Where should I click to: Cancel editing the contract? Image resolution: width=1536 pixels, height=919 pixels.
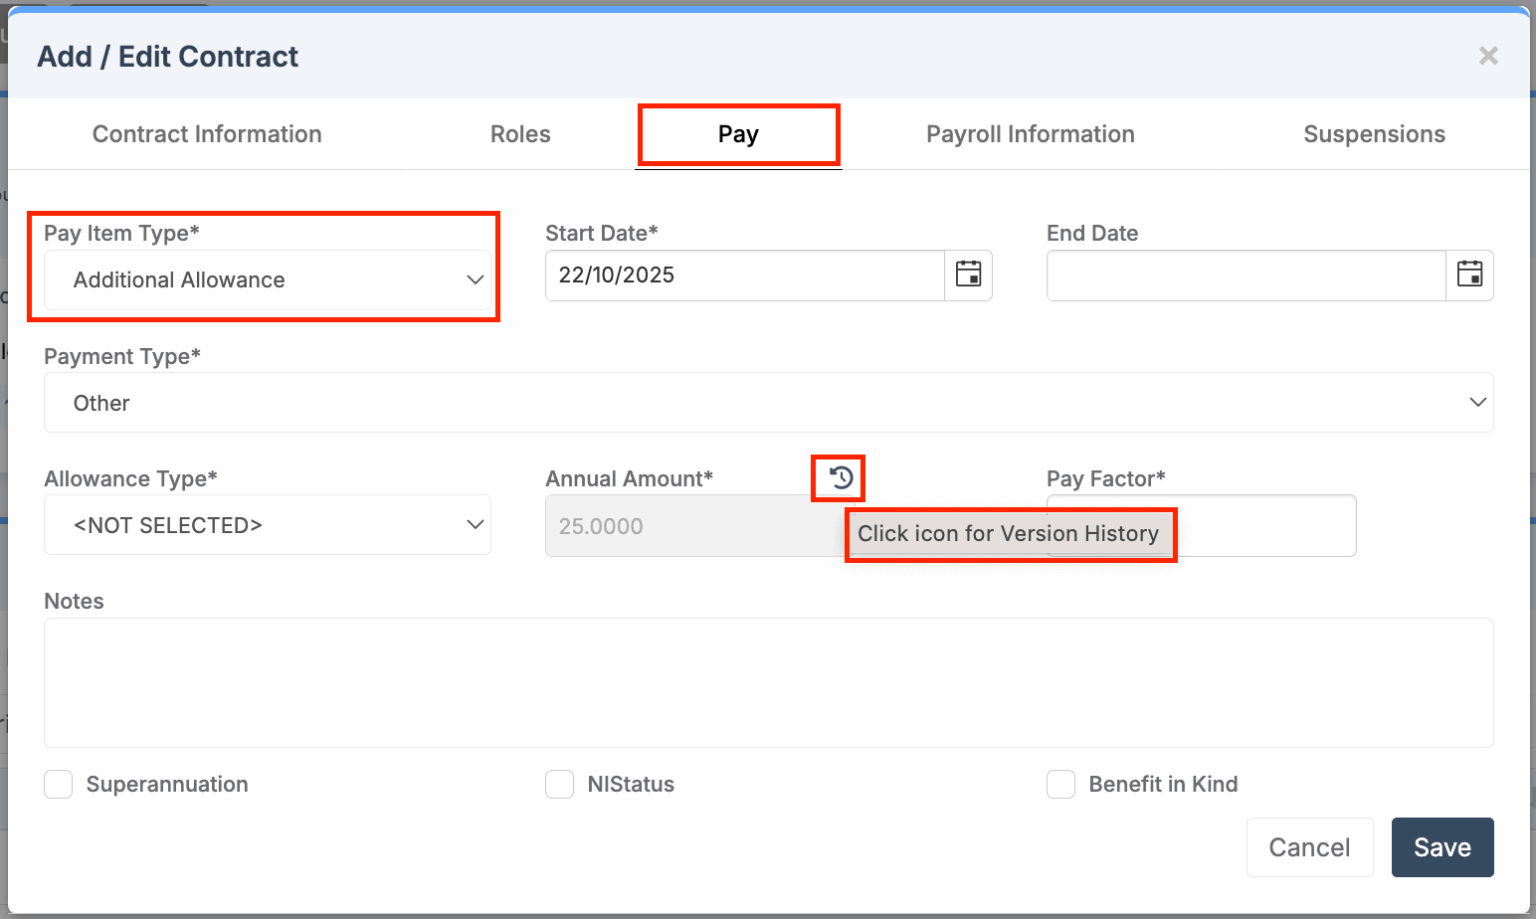[x=1308, y=847]
